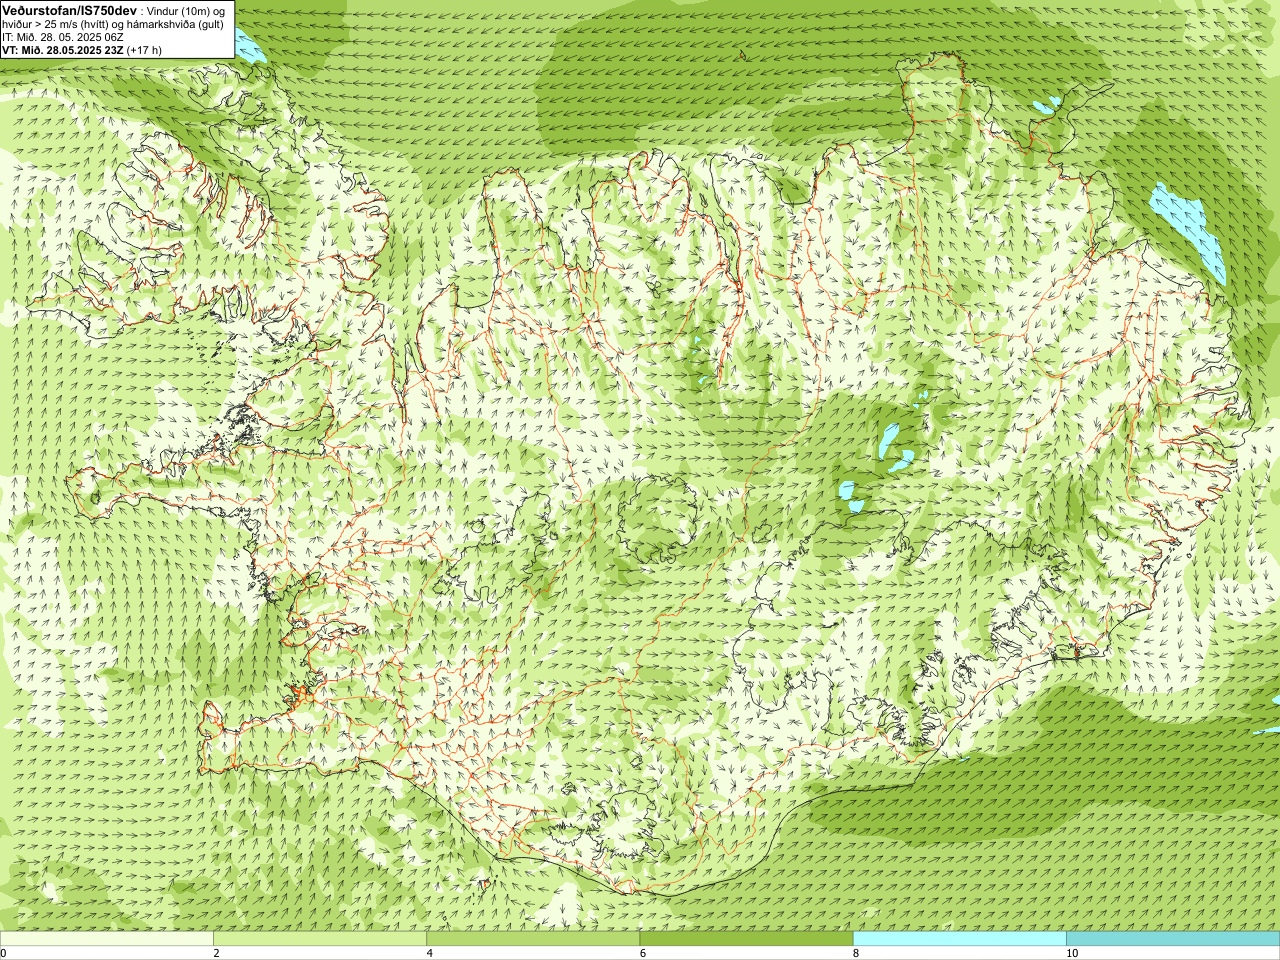Click the light green 2–4 m/s legend swatch

point(320,939)
